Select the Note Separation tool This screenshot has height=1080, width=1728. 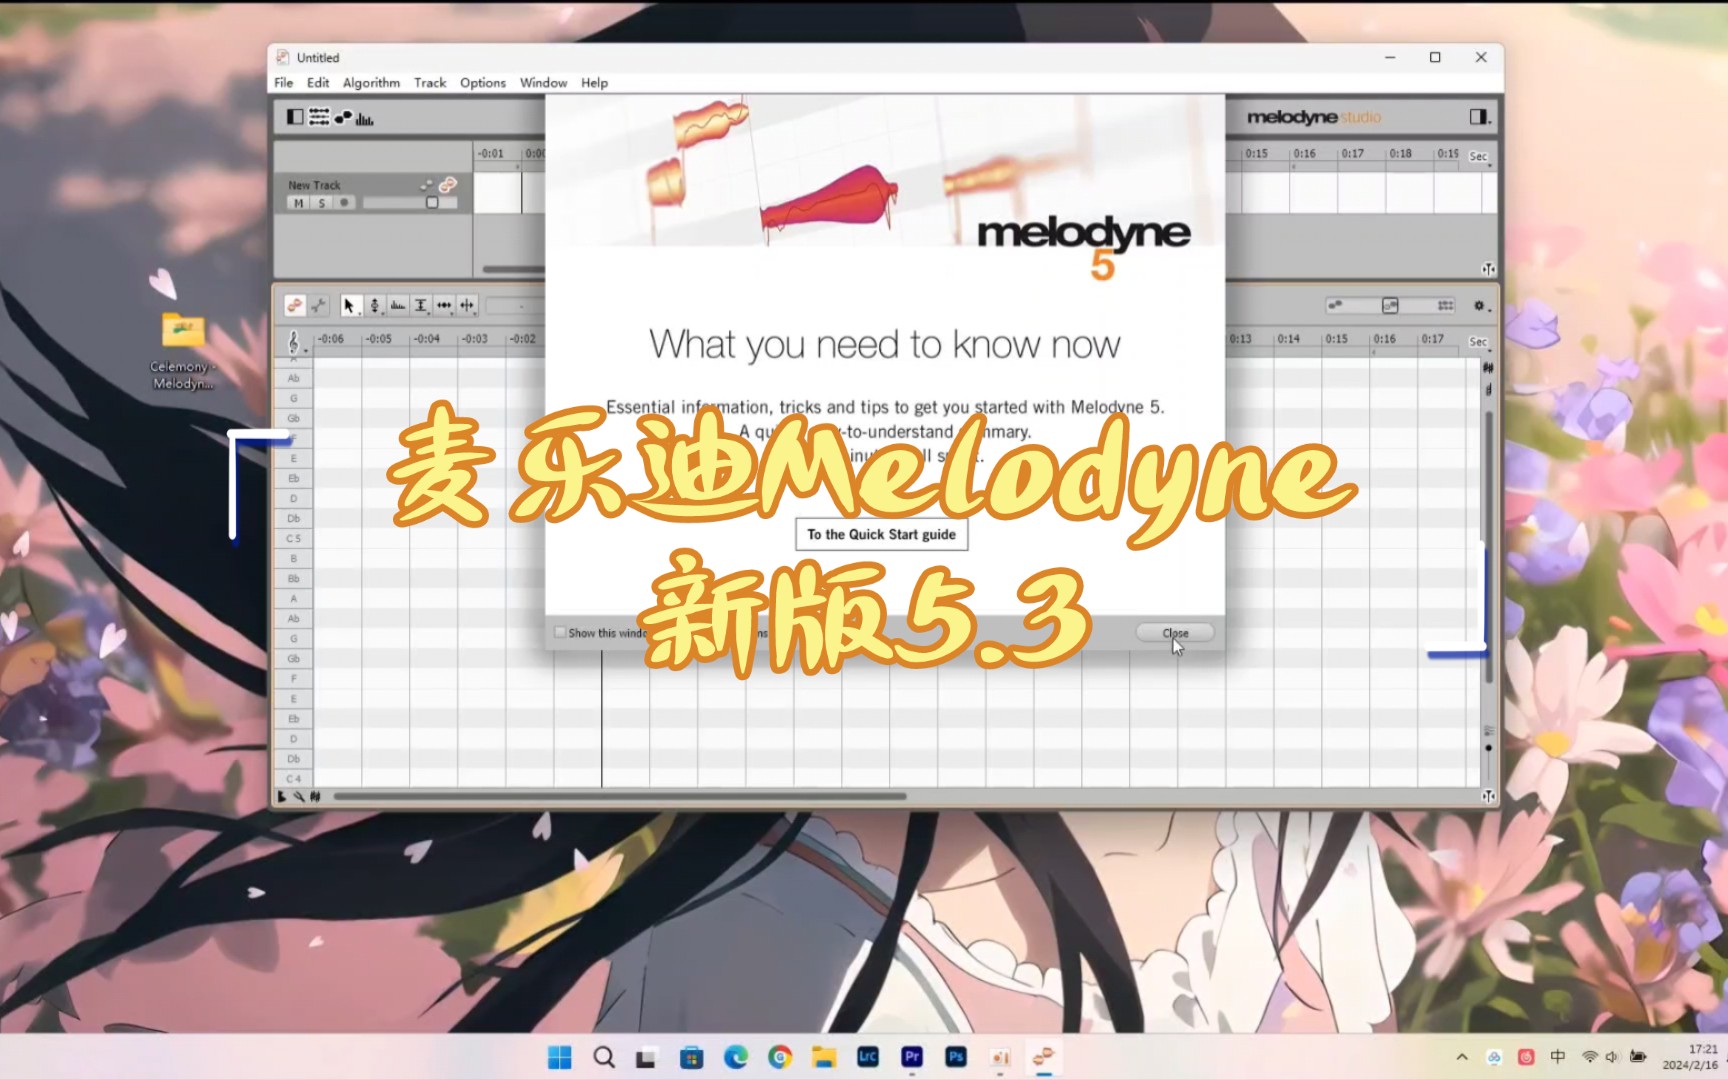tap(467, 305)
